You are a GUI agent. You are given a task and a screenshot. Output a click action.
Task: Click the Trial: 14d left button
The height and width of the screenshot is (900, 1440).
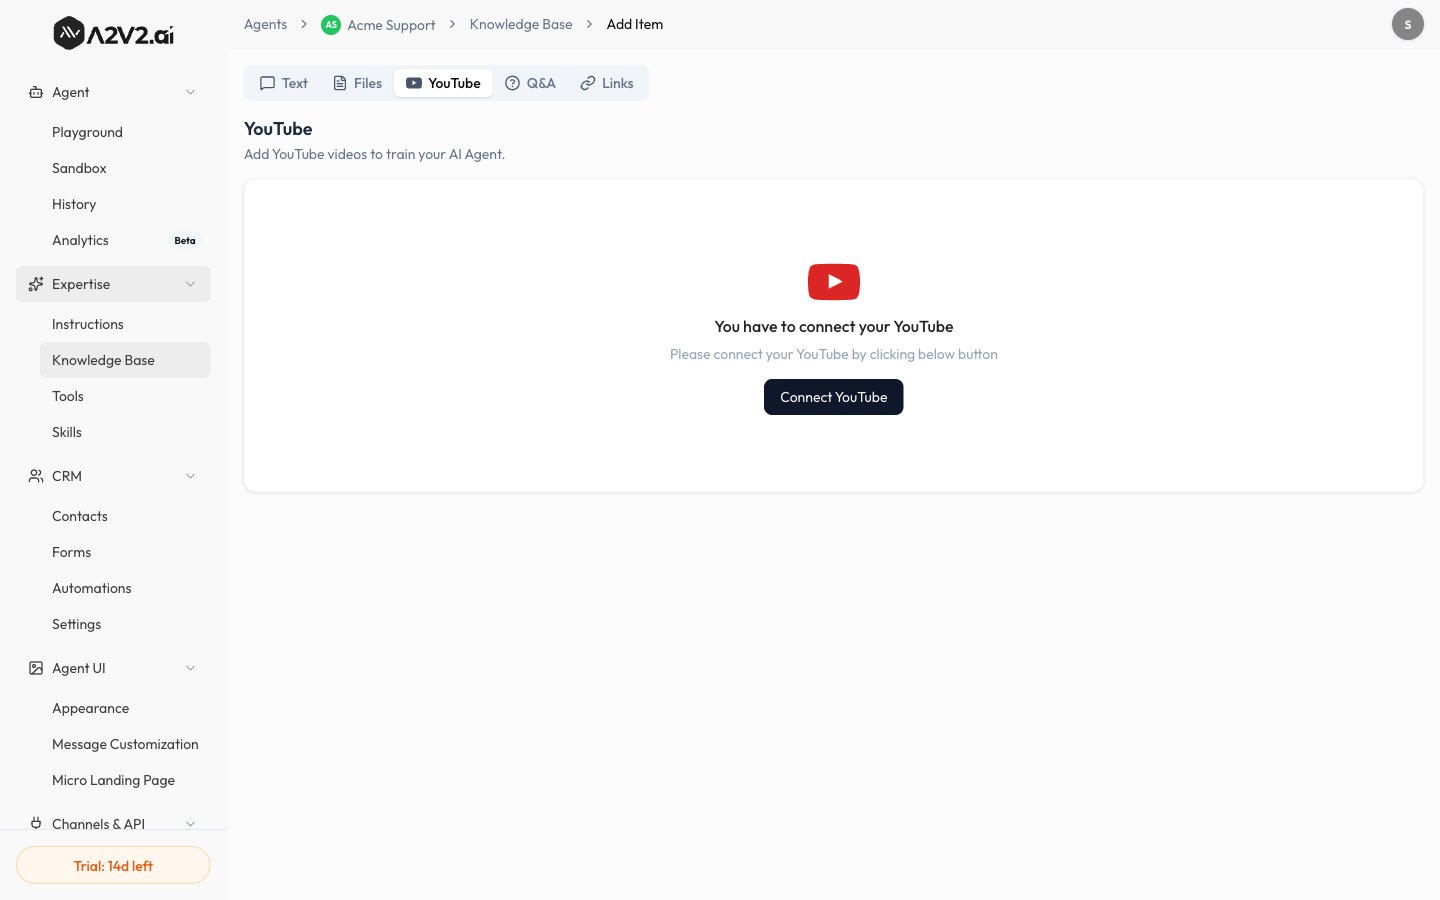113,865
